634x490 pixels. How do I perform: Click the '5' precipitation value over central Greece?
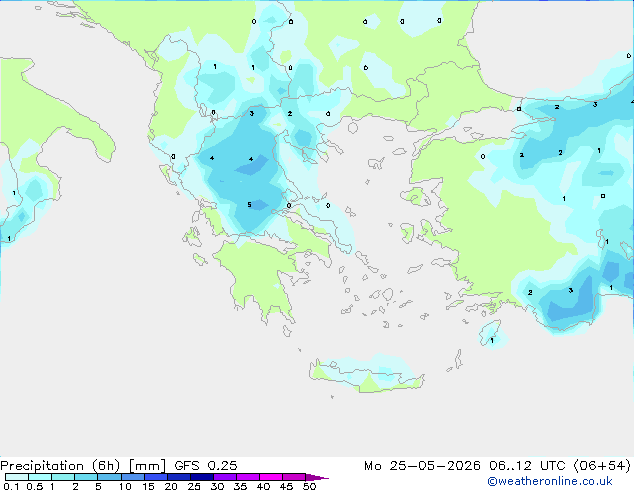pos(249,205)
